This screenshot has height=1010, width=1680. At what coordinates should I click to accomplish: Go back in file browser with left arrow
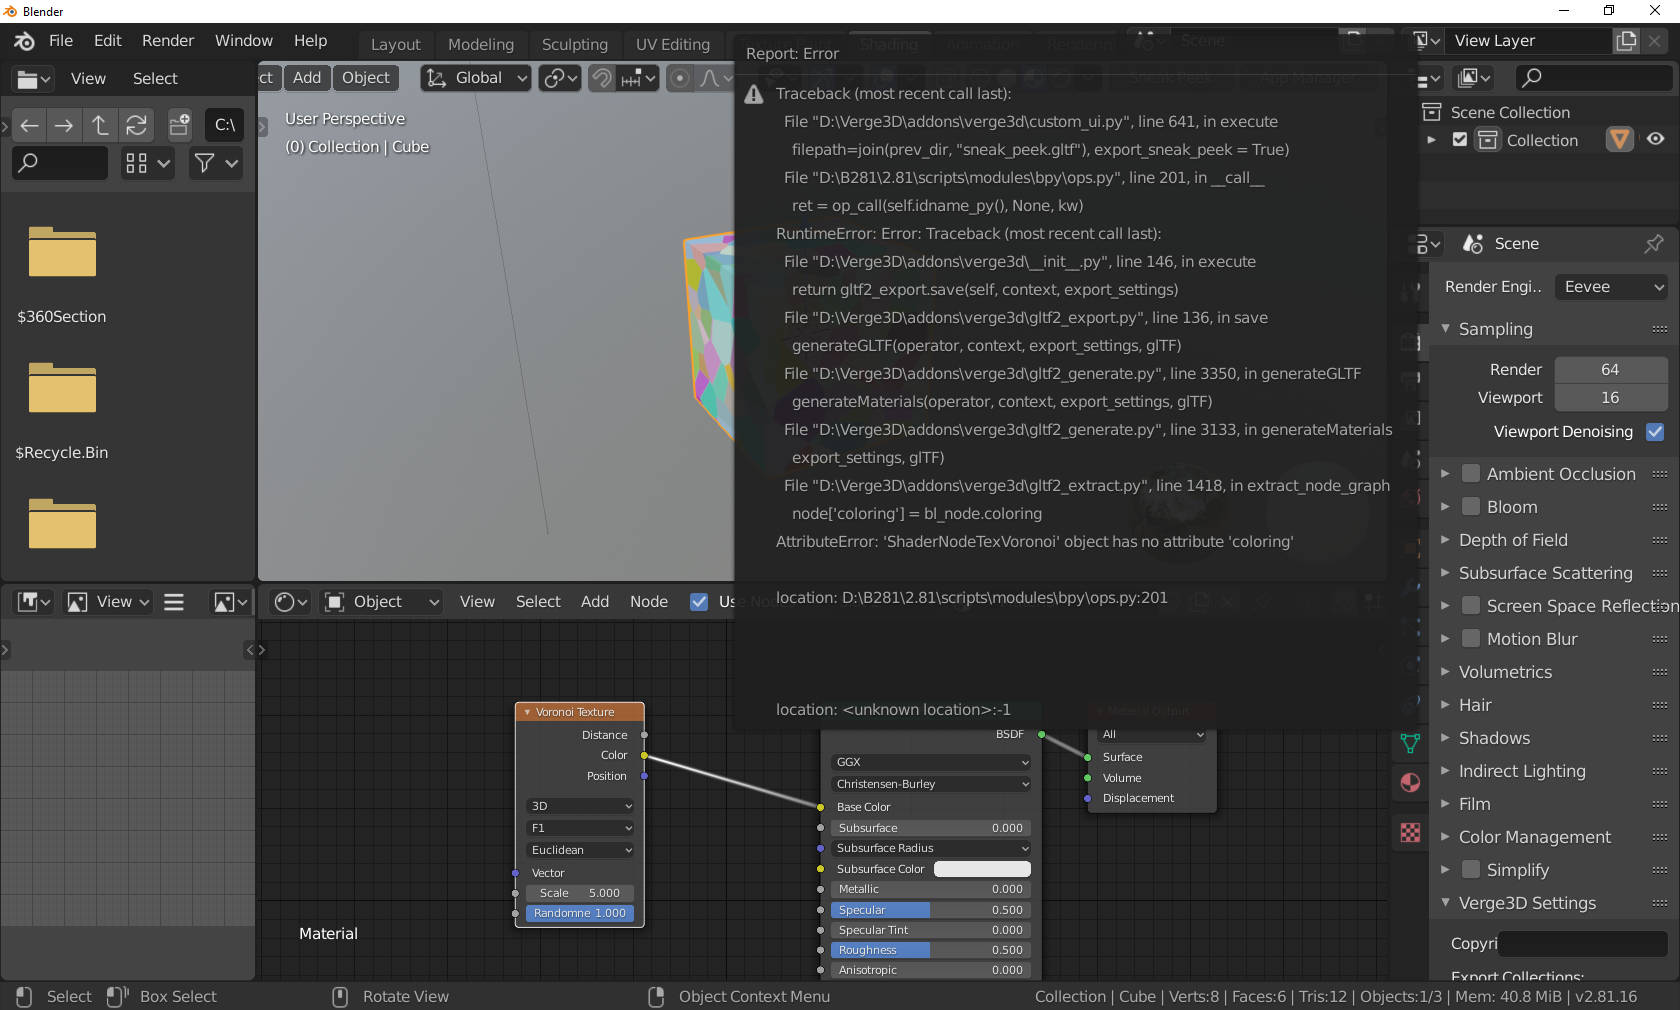[30, 125]
